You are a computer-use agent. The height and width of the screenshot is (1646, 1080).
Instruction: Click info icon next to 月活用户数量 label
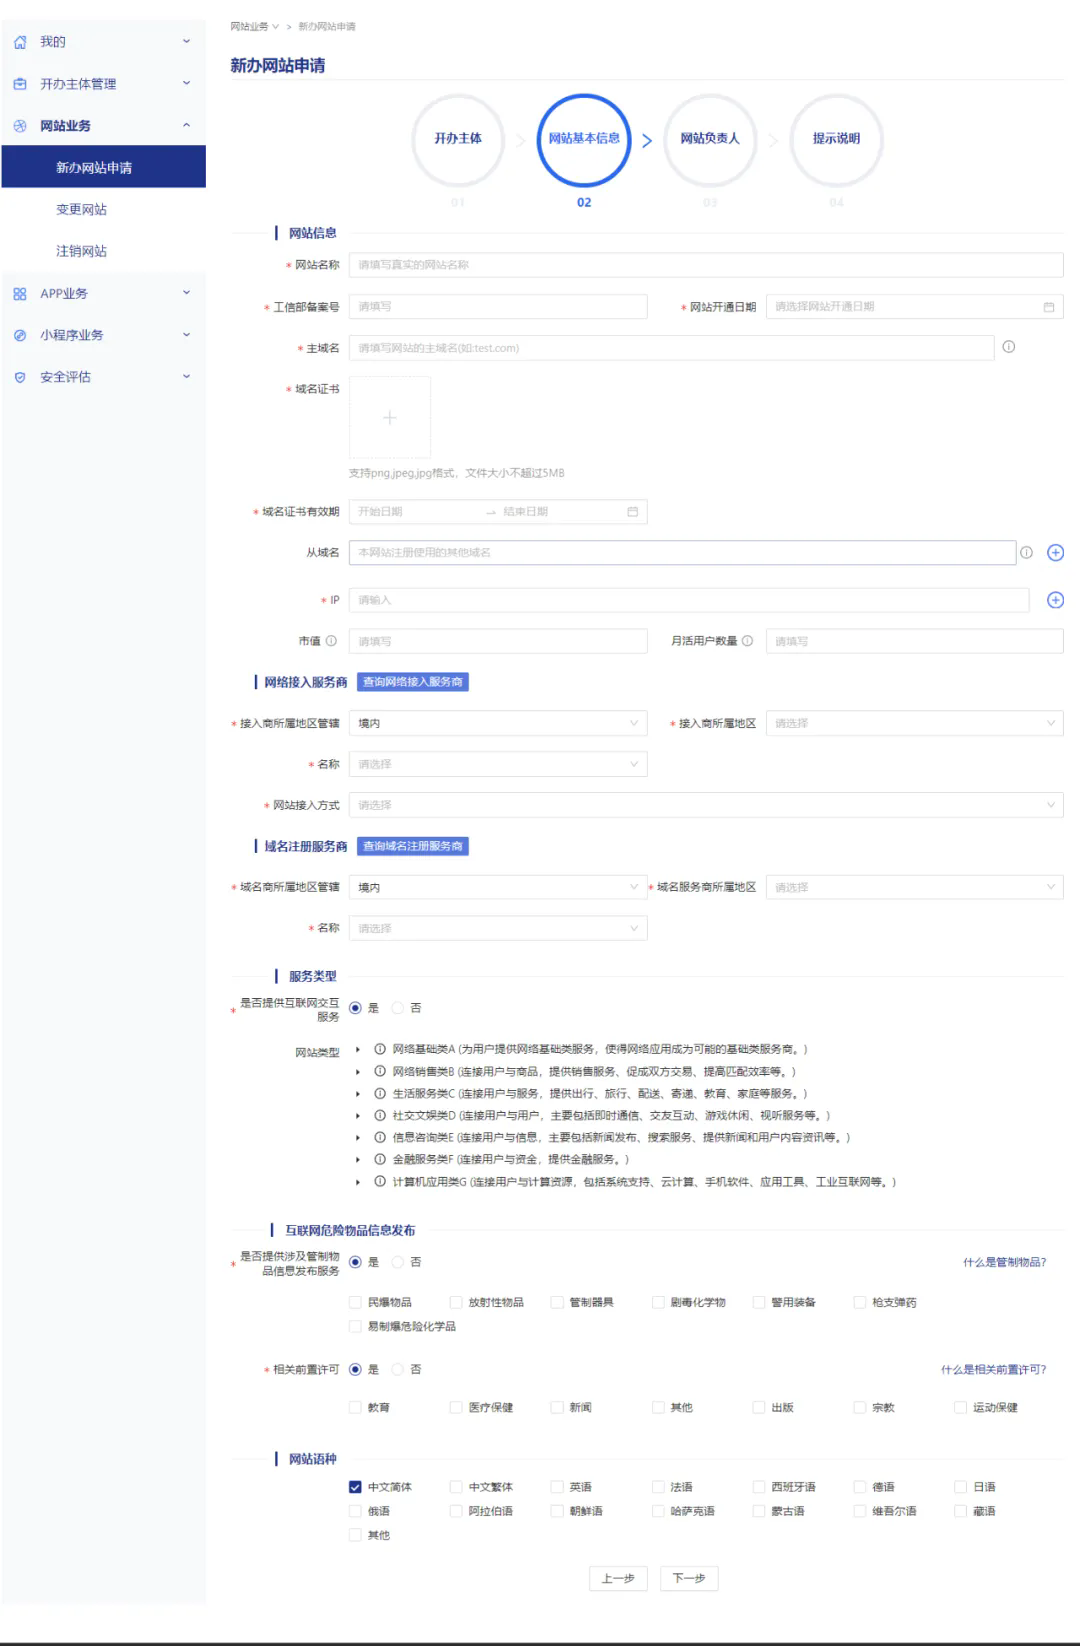point(747,641)
